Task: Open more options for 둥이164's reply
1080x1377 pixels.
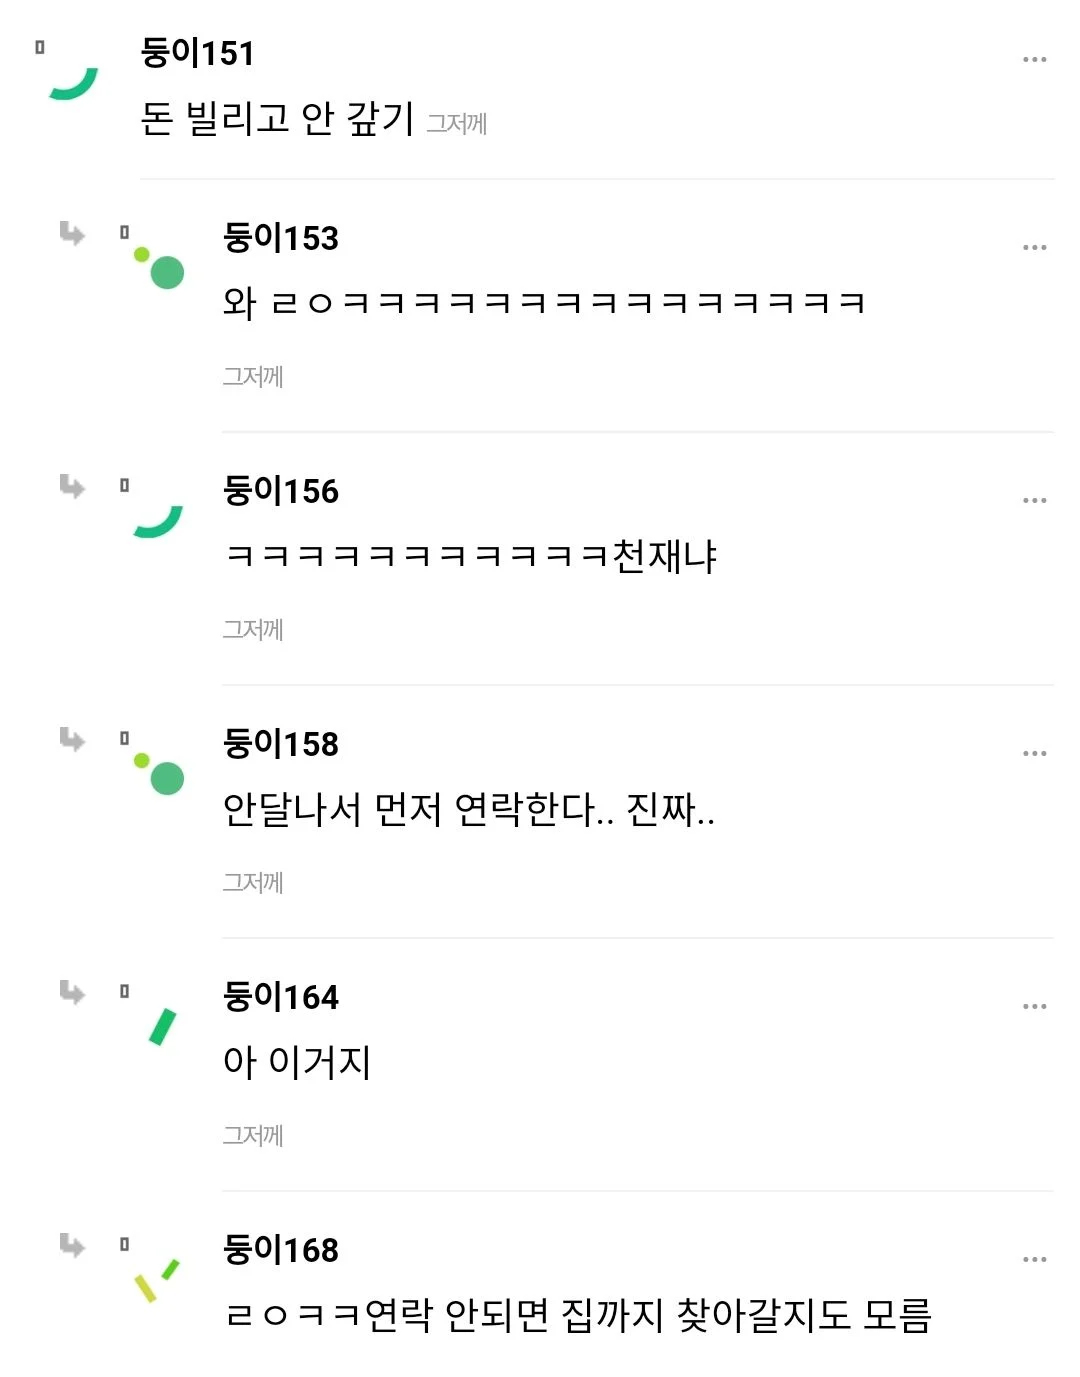Action: [1034, 1006]
